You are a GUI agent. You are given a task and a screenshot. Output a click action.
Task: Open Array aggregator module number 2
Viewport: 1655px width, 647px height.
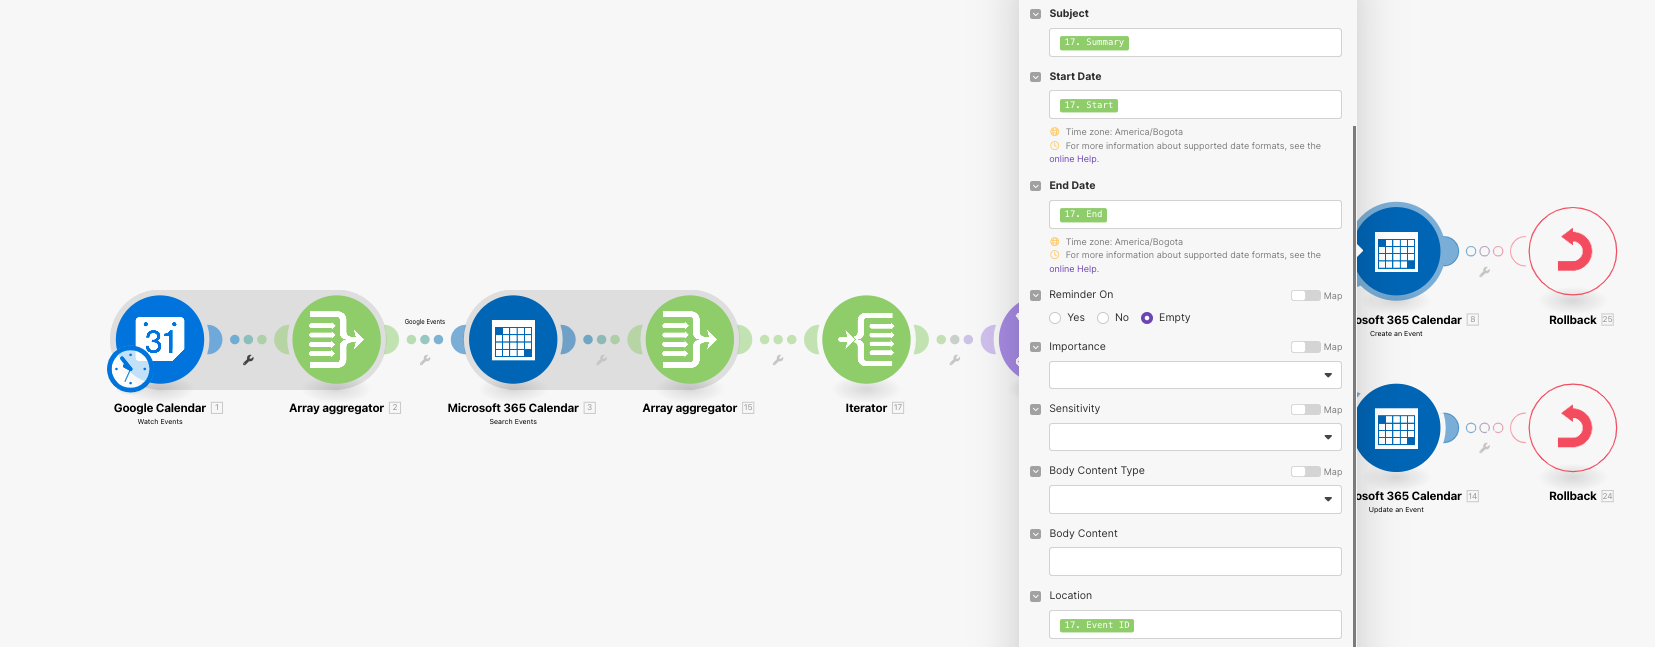[337, 339]
